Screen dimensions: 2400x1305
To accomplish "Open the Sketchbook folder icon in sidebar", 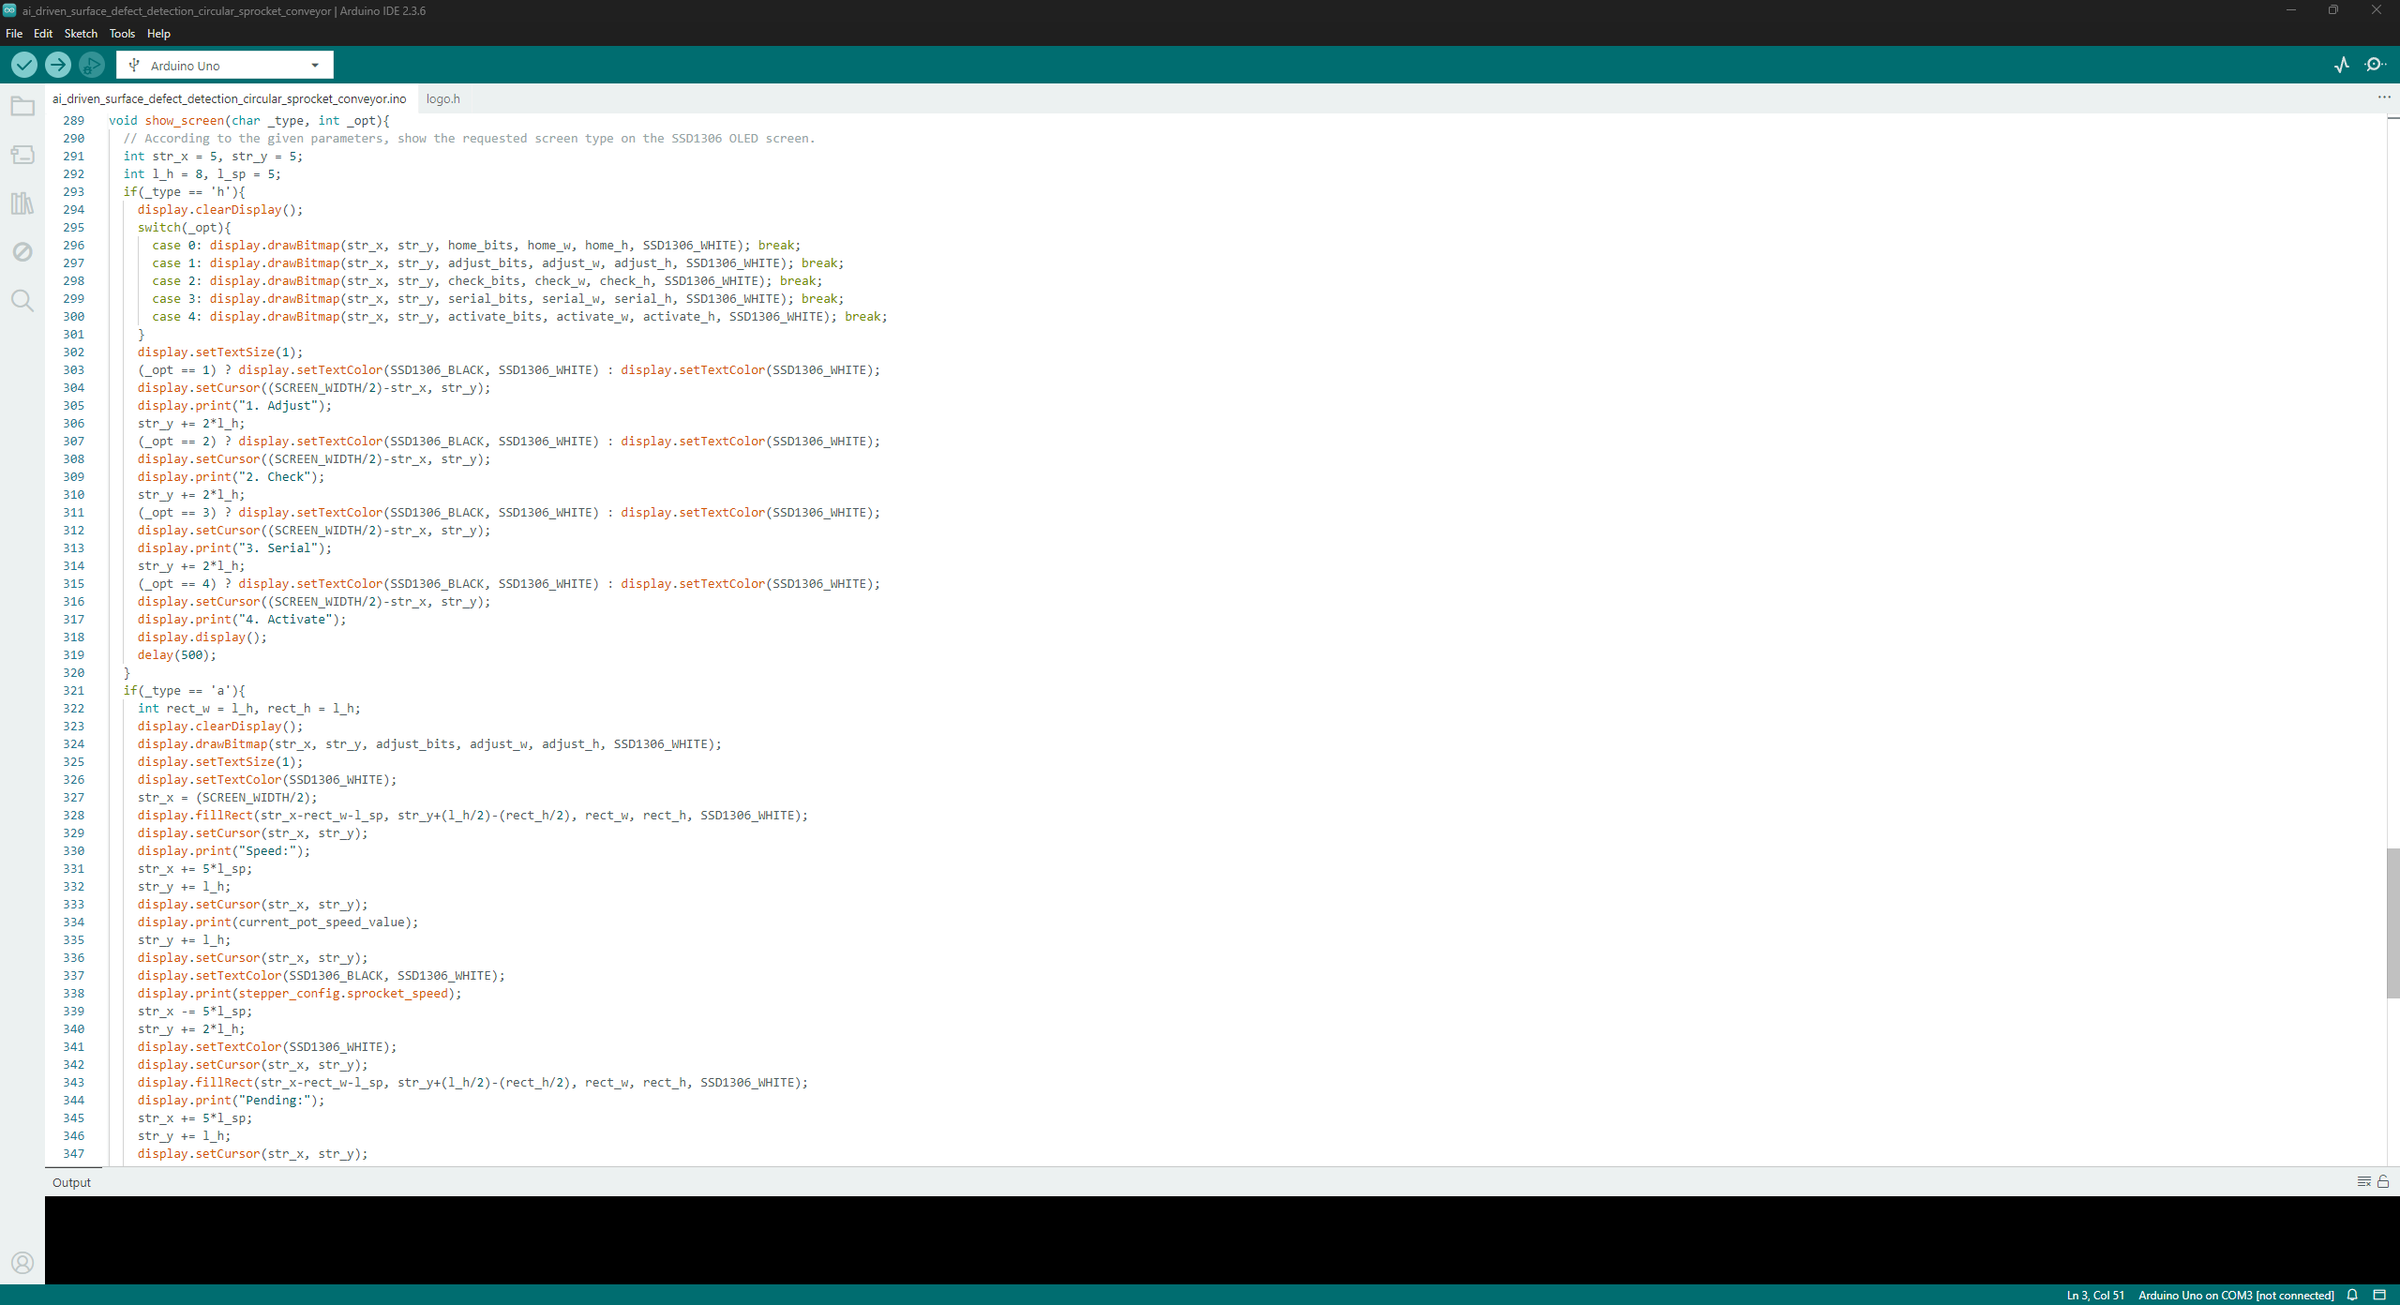I will 22,106.
